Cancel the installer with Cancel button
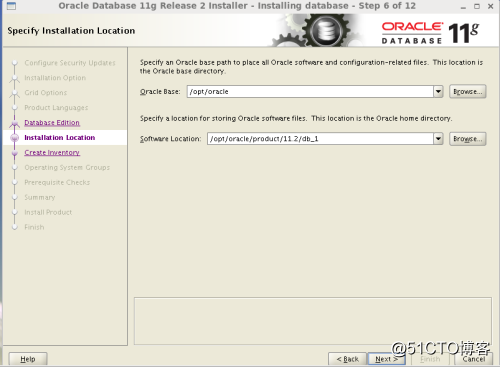Image resolution: width=500 pixels, height=367 pixels. (474, 359)
